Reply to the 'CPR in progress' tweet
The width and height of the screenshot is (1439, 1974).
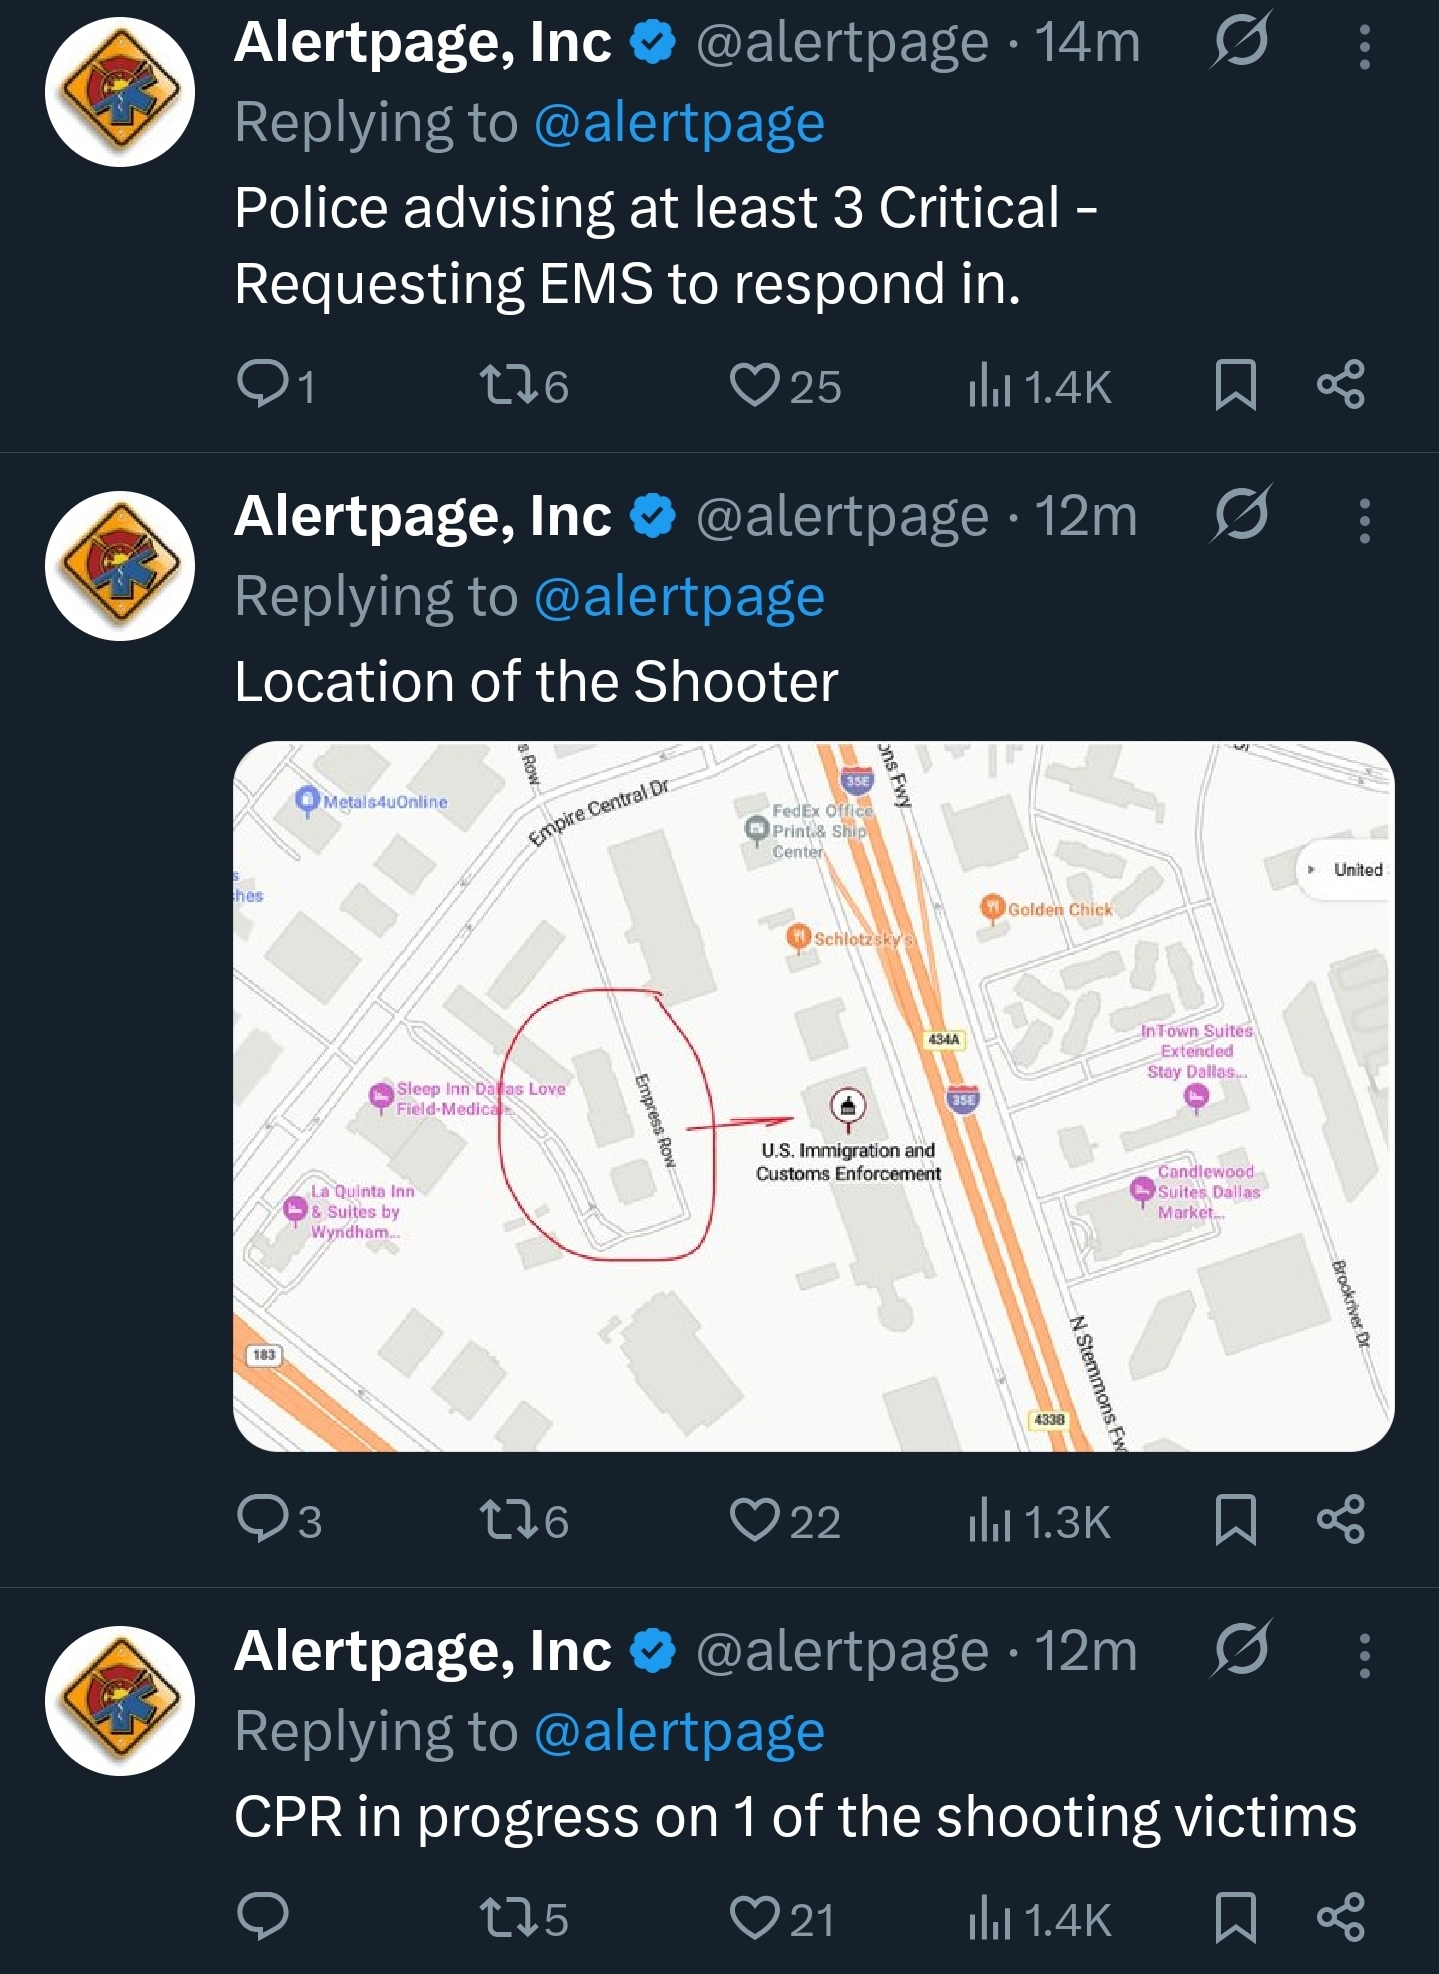click(x=263, y=1916)
